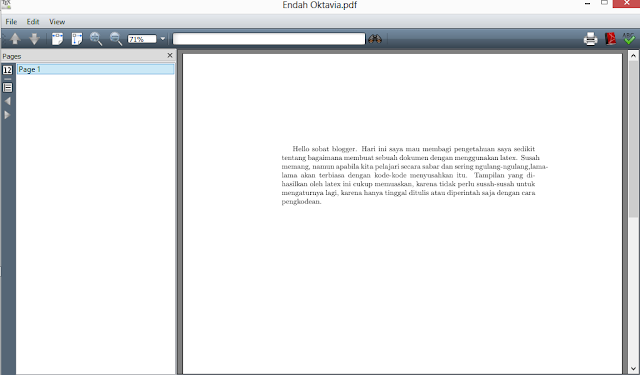Open the File menu
This screenshot has width=640, height=375.
[x=11, y=22]
